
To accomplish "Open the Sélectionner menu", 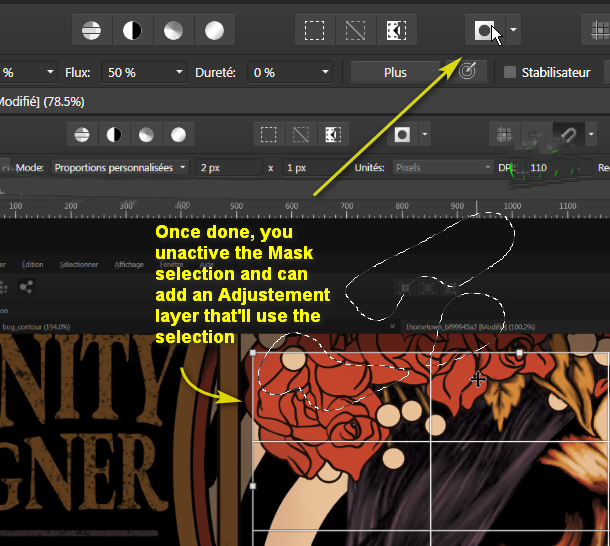I will pos(79,265).
